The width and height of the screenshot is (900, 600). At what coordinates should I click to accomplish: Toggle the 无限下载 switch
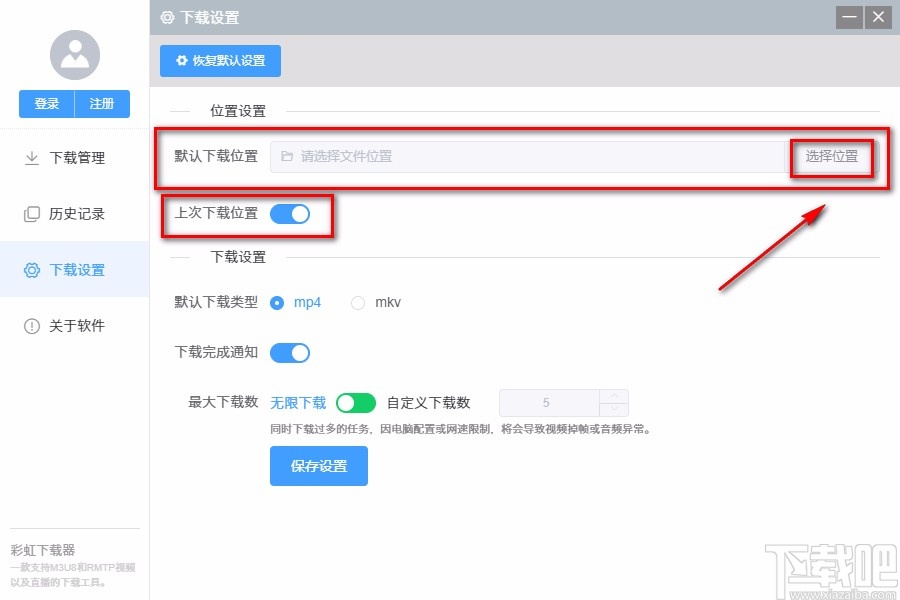[x=355, y=402]
